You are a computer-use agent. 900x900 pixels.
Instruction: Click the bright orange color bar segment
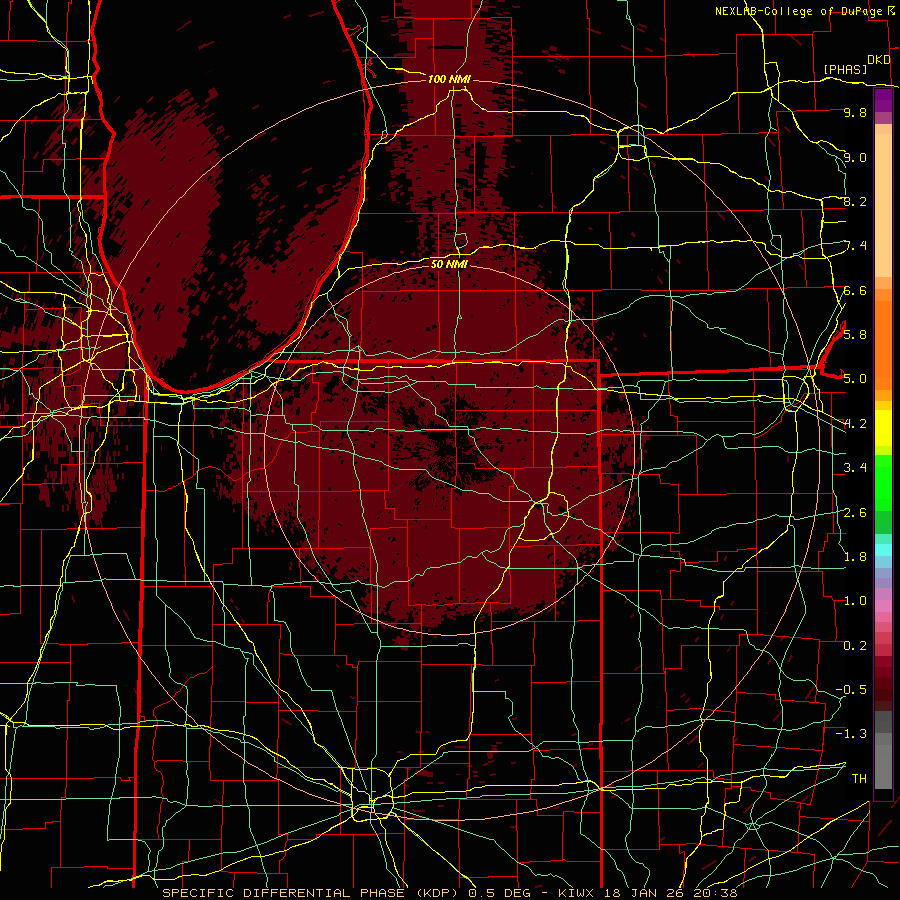pos(883,344)
